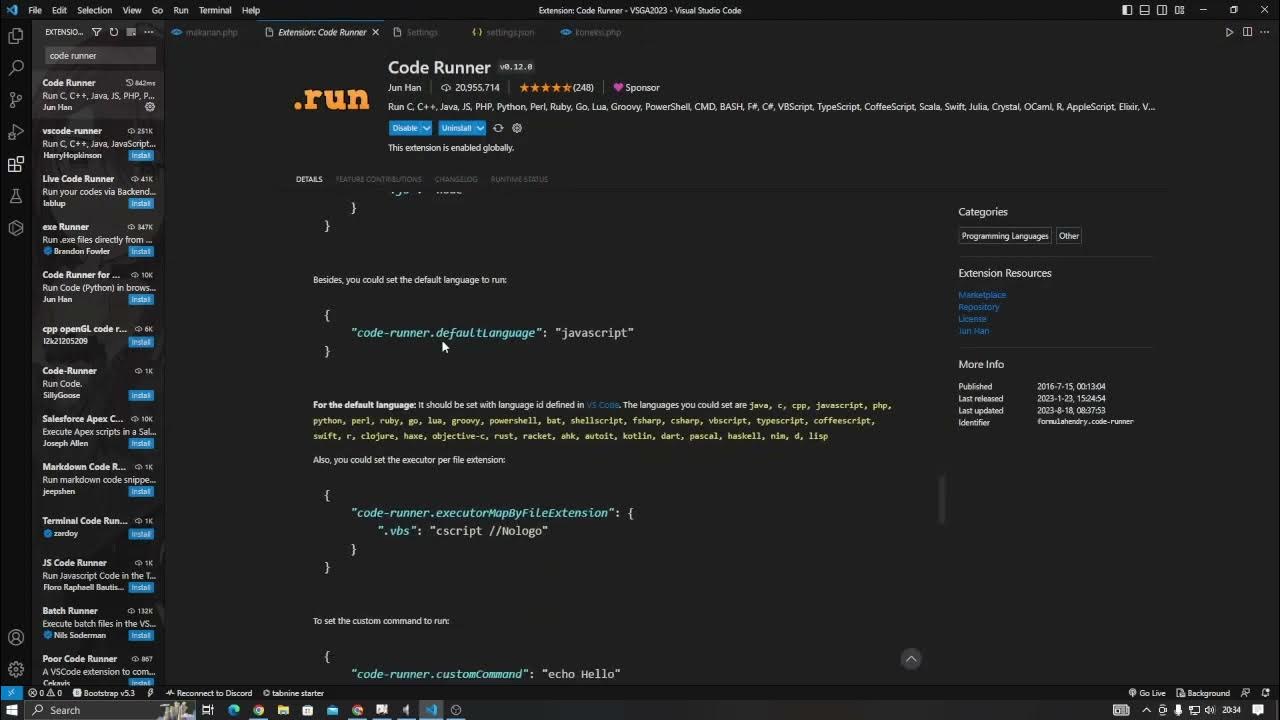Screen dimensions: 1280x720
Task: Click the Sponsor link
Action: pyautogui.click(x=636, y=87)
